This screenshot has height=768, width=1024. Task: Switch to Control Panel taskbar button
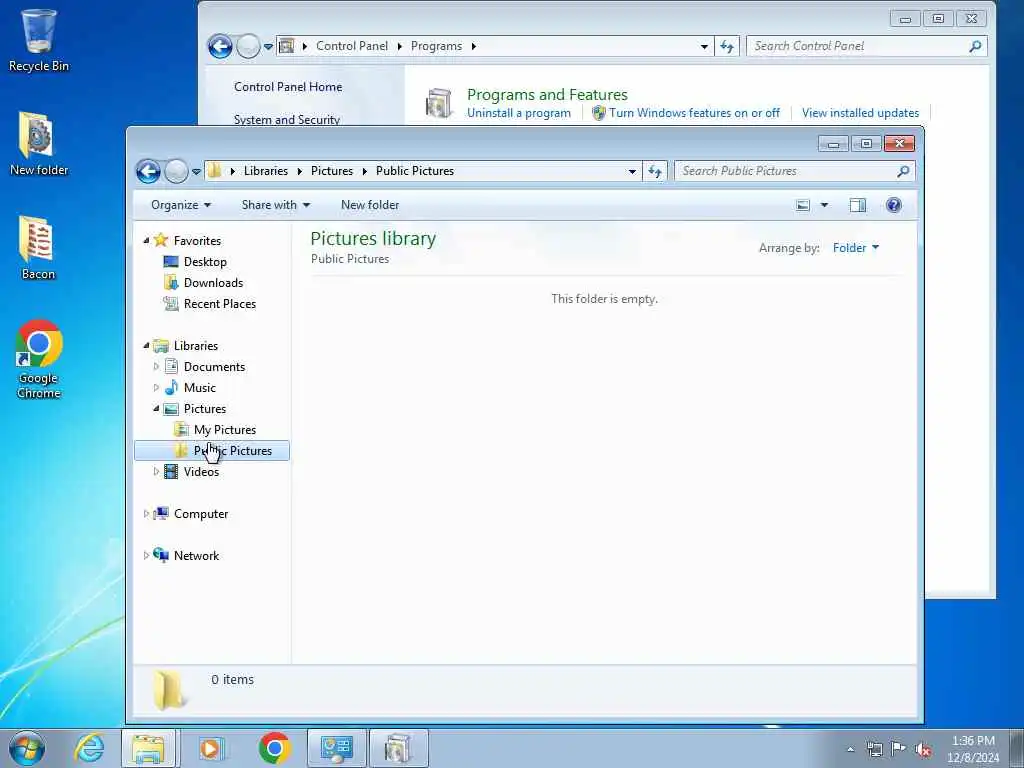[x=336, y=748]
